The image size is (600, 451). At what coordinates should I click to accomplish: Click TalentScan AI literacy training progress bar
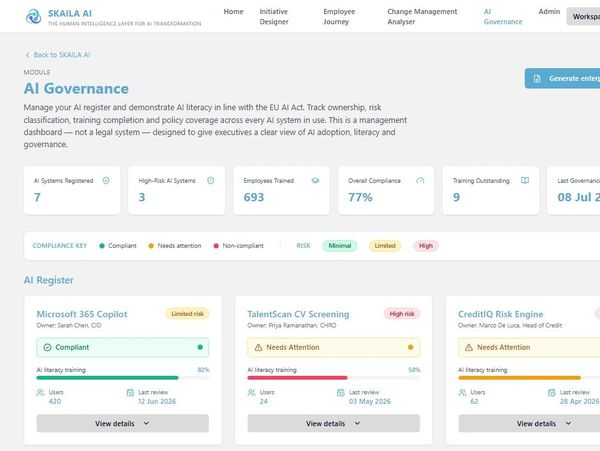click(334, 378)
